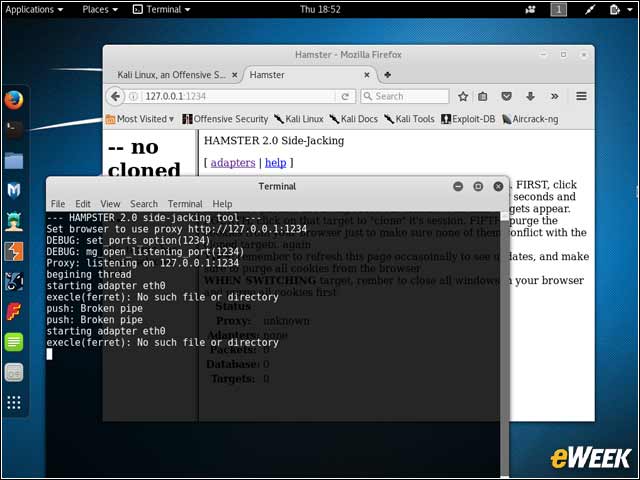Open the Places menu
This screenshot has height=480, width=640.
pos(100,9)
